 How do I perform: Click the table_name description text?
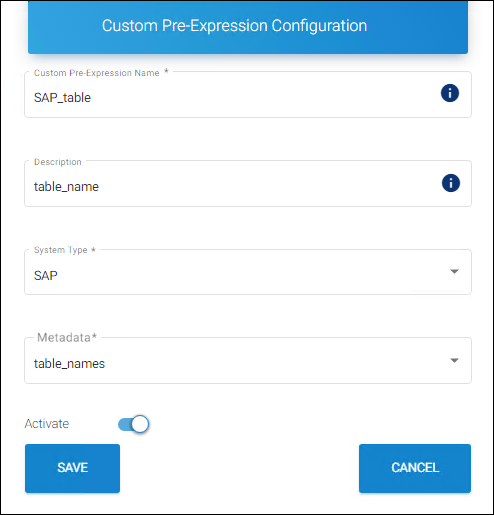(66, 187)
